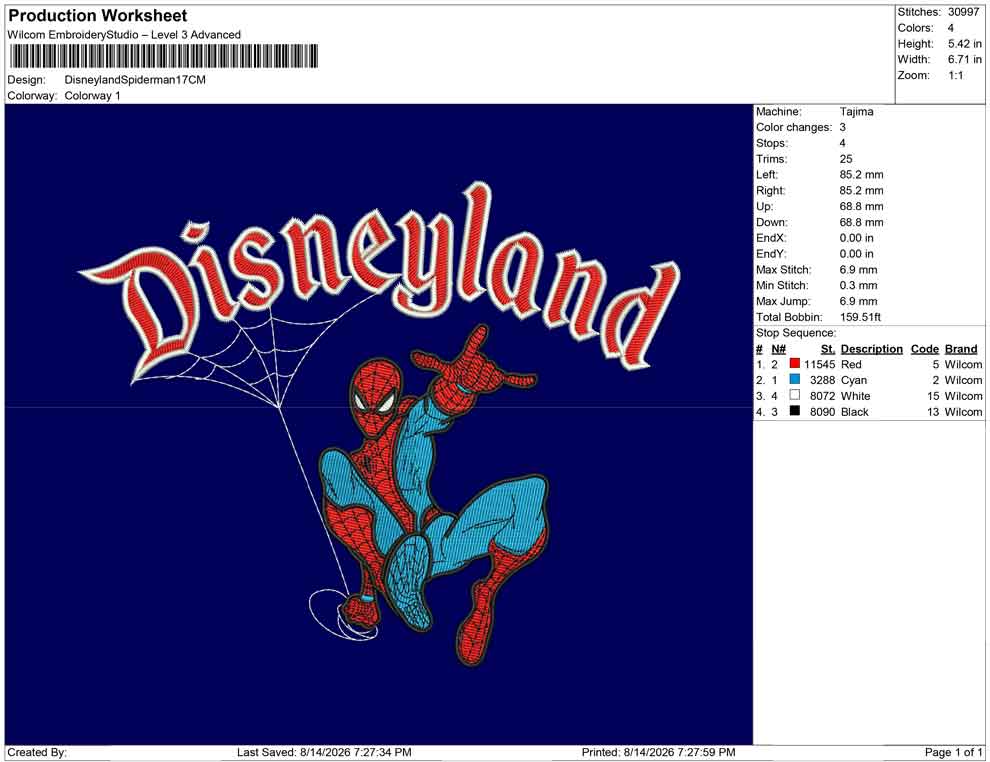Click the Trims value 25

click(846, 159)
